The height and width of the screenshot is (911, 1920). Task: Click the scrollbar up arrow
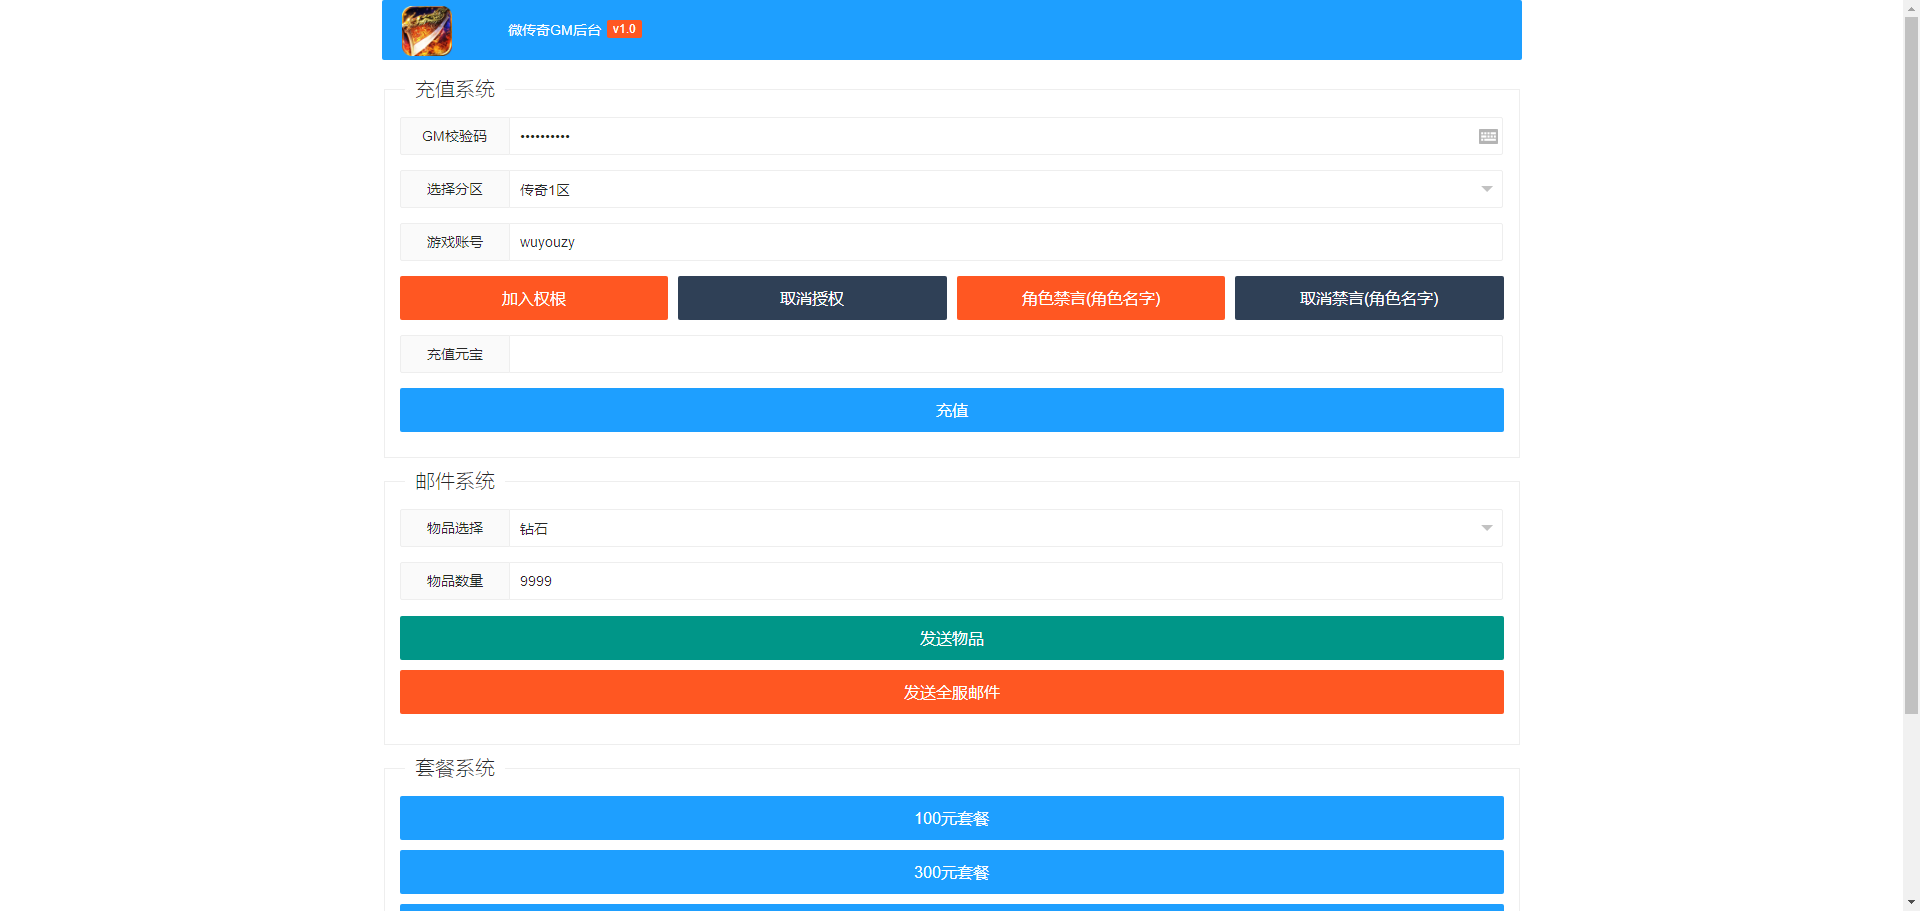tap(1911, 7)
